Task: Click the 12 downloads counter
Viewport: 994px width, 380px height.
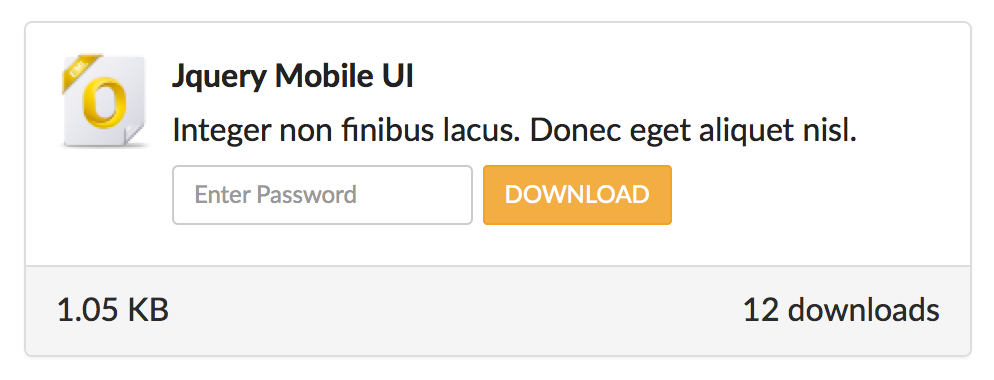Action: [841, 310]
